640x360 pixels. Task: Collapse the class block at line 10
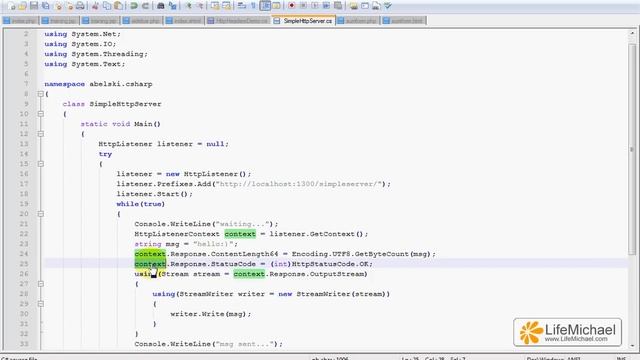point(40,114)
